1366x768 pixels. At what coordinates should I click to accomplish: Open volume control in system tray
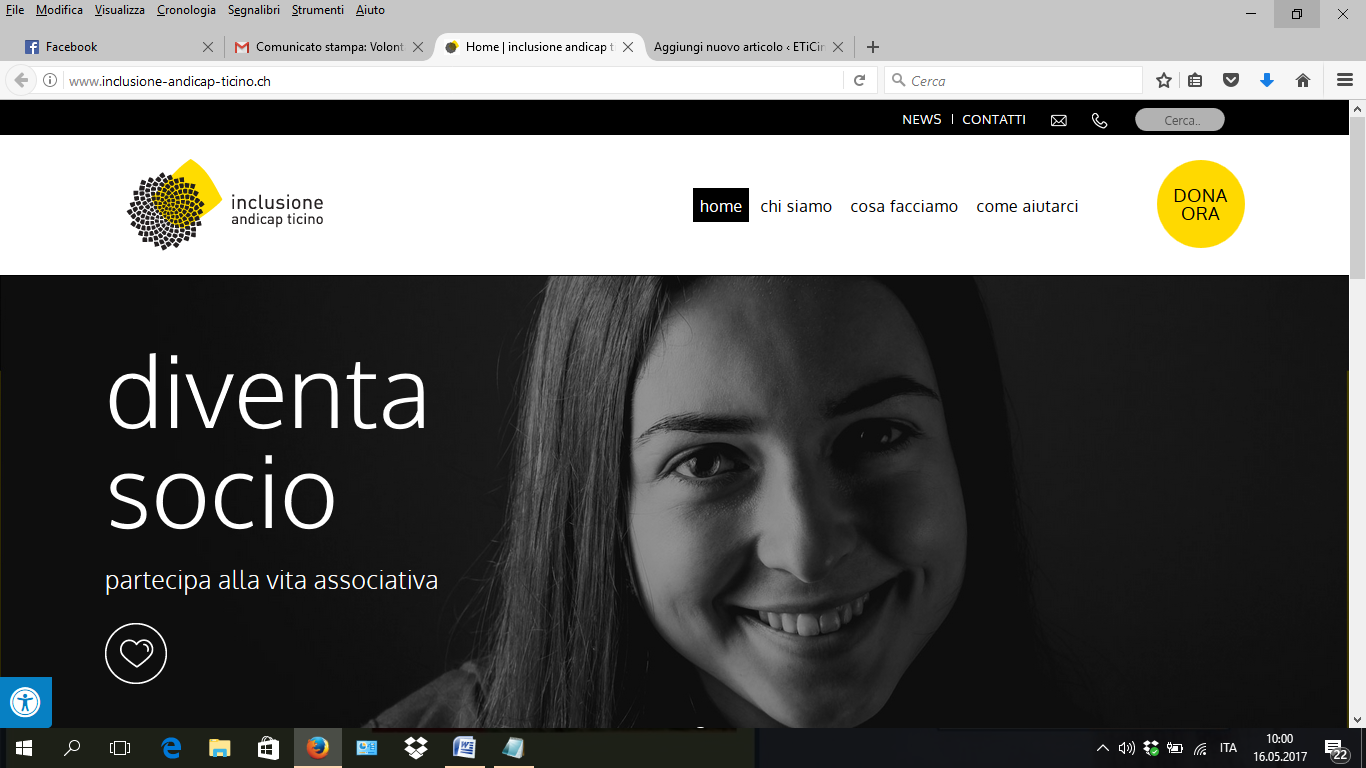(x=1127, y=748)
